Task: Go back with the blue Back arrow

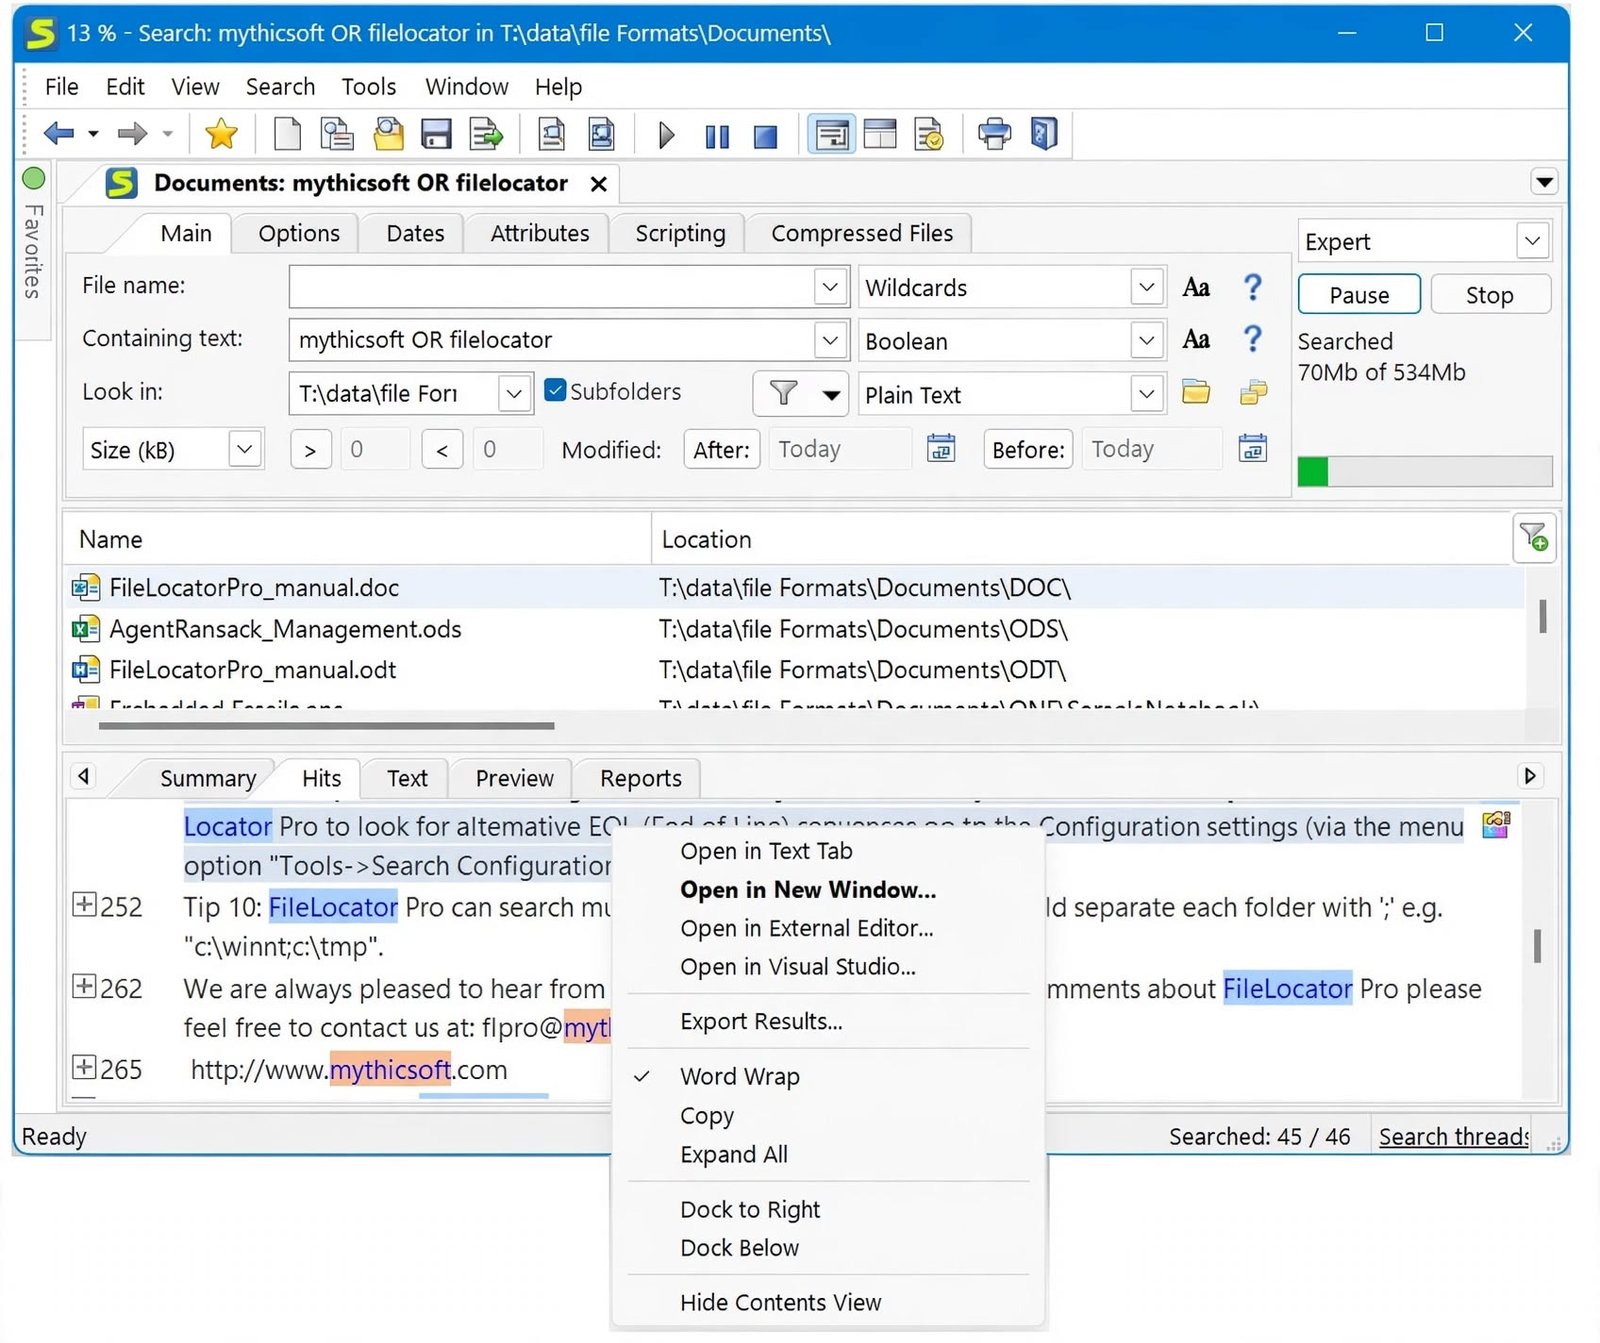Action: pos(59,133)
